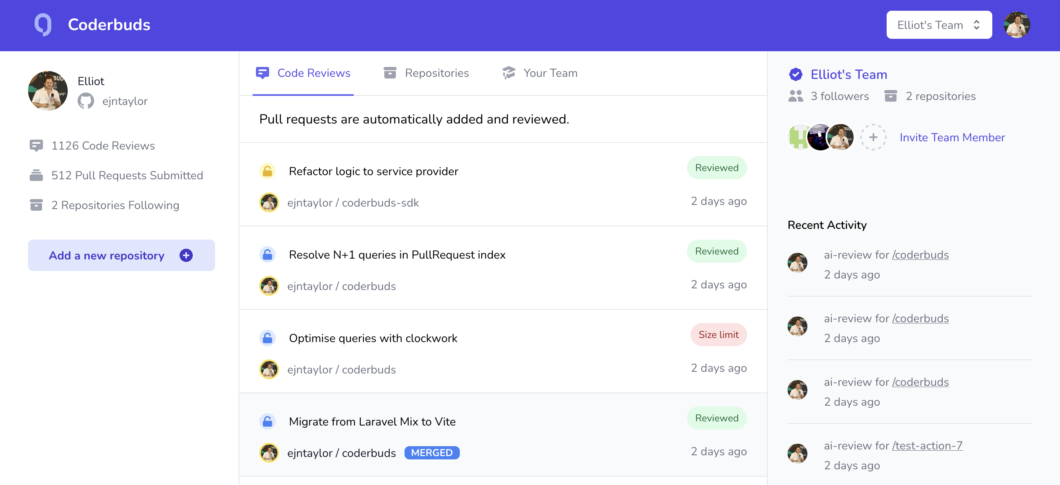Click the blue unlock icon on Optimise queries
This screenshot has width=1060, height=485.
(x=268, y=338)
